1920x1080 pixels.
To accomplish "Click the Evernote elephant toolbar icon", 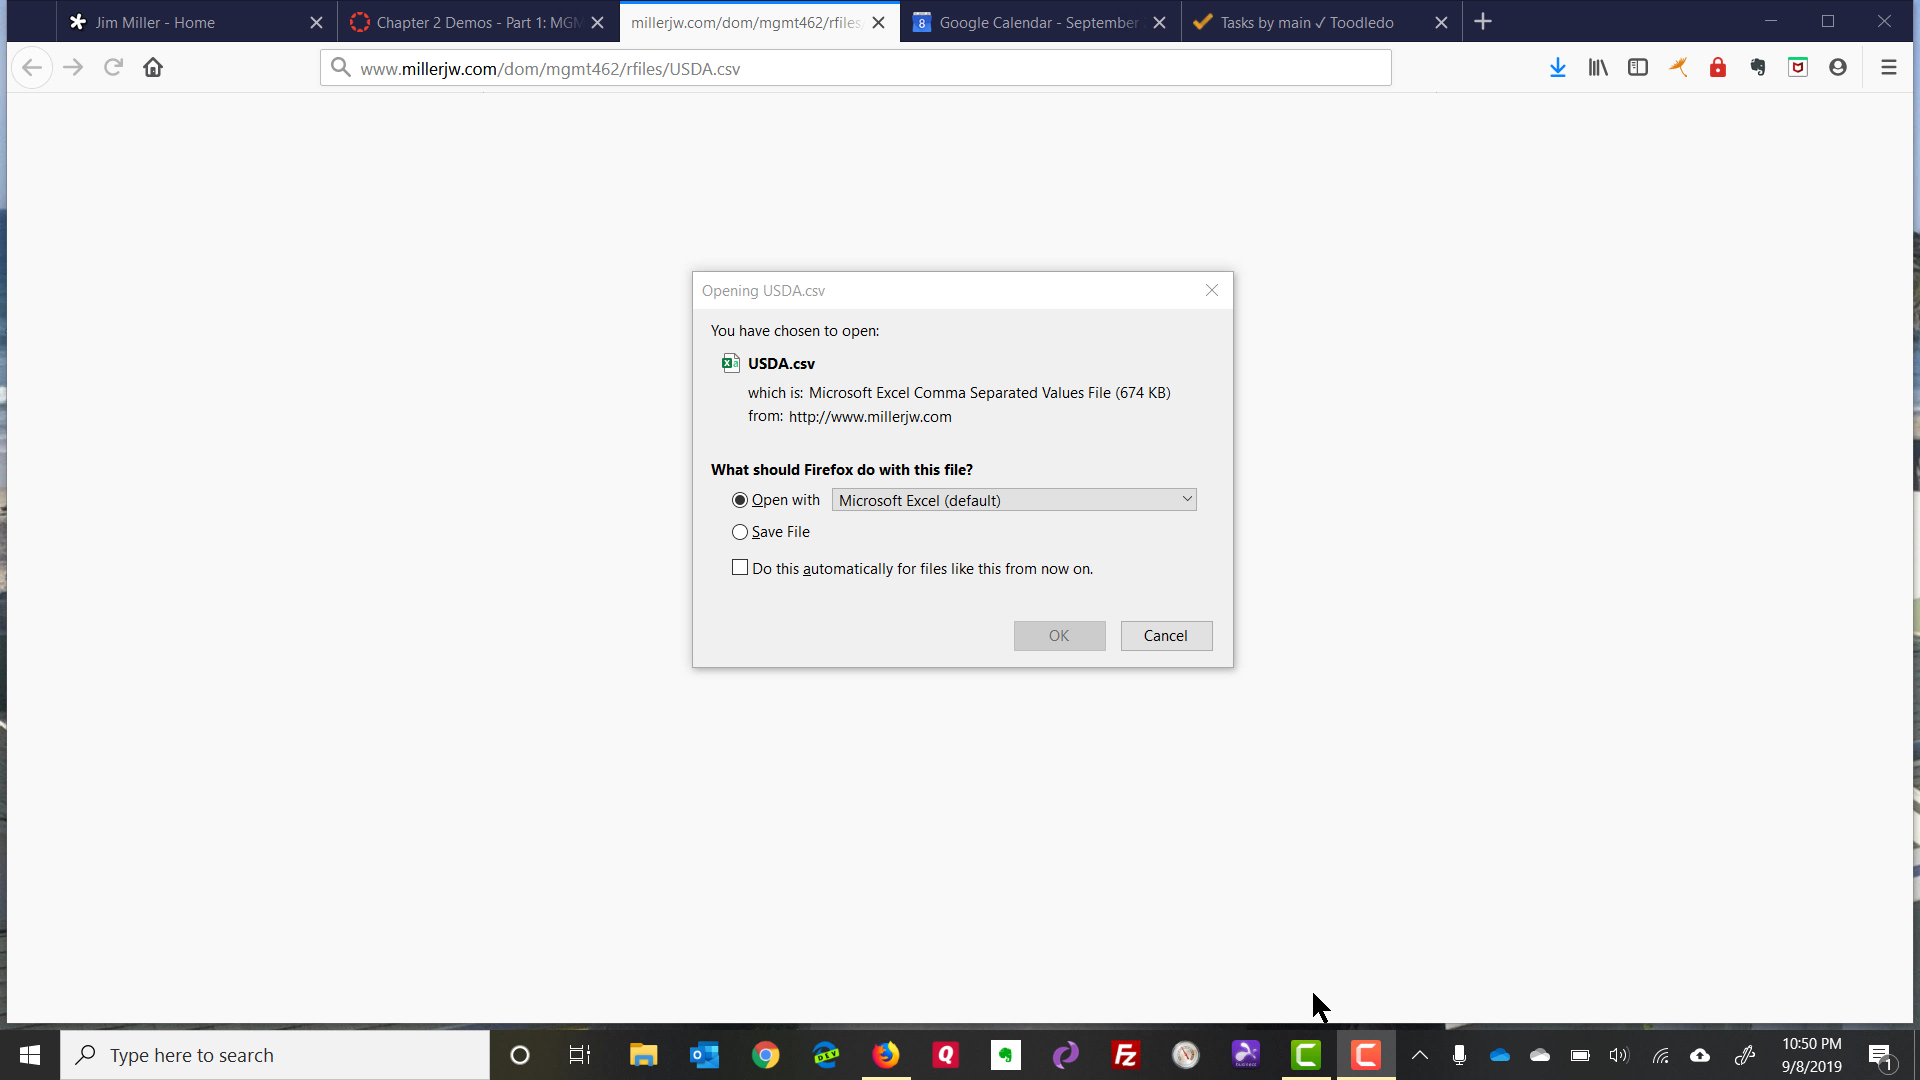I will (1757, 68).
